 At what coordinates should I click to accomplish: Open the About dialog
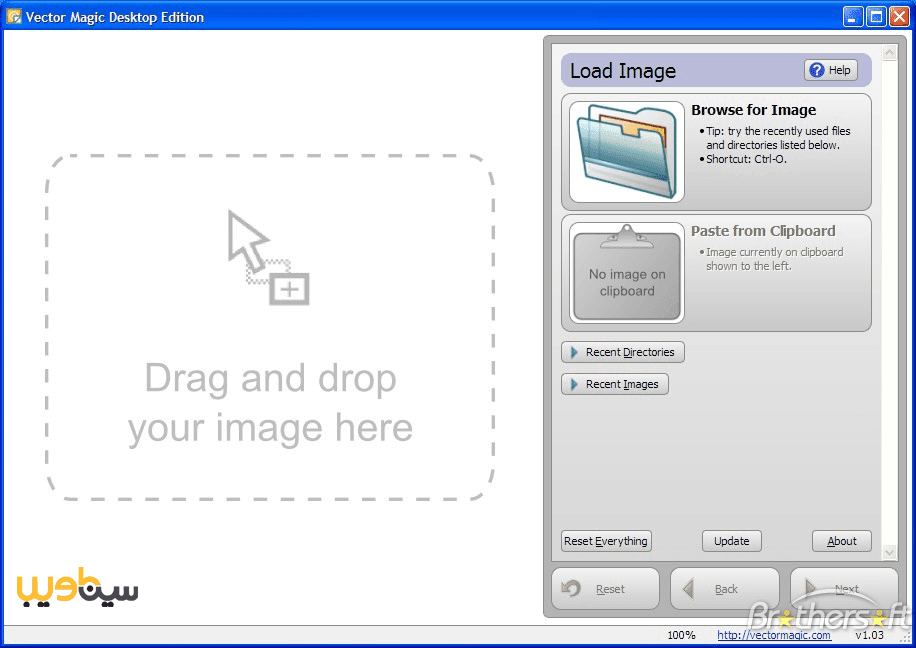click(x=841, y=541)
